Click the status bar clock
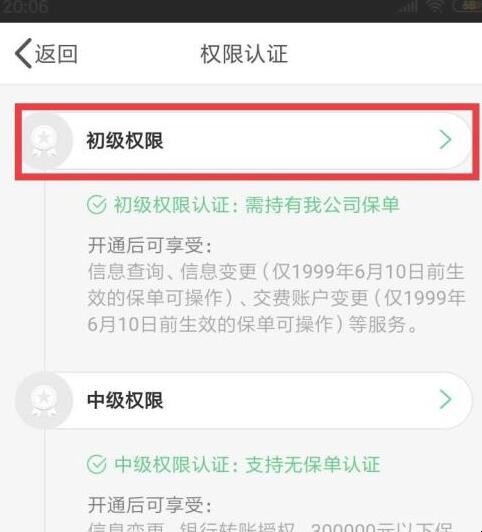The width and height of the screenshot is (482, 532). [24, 7]
